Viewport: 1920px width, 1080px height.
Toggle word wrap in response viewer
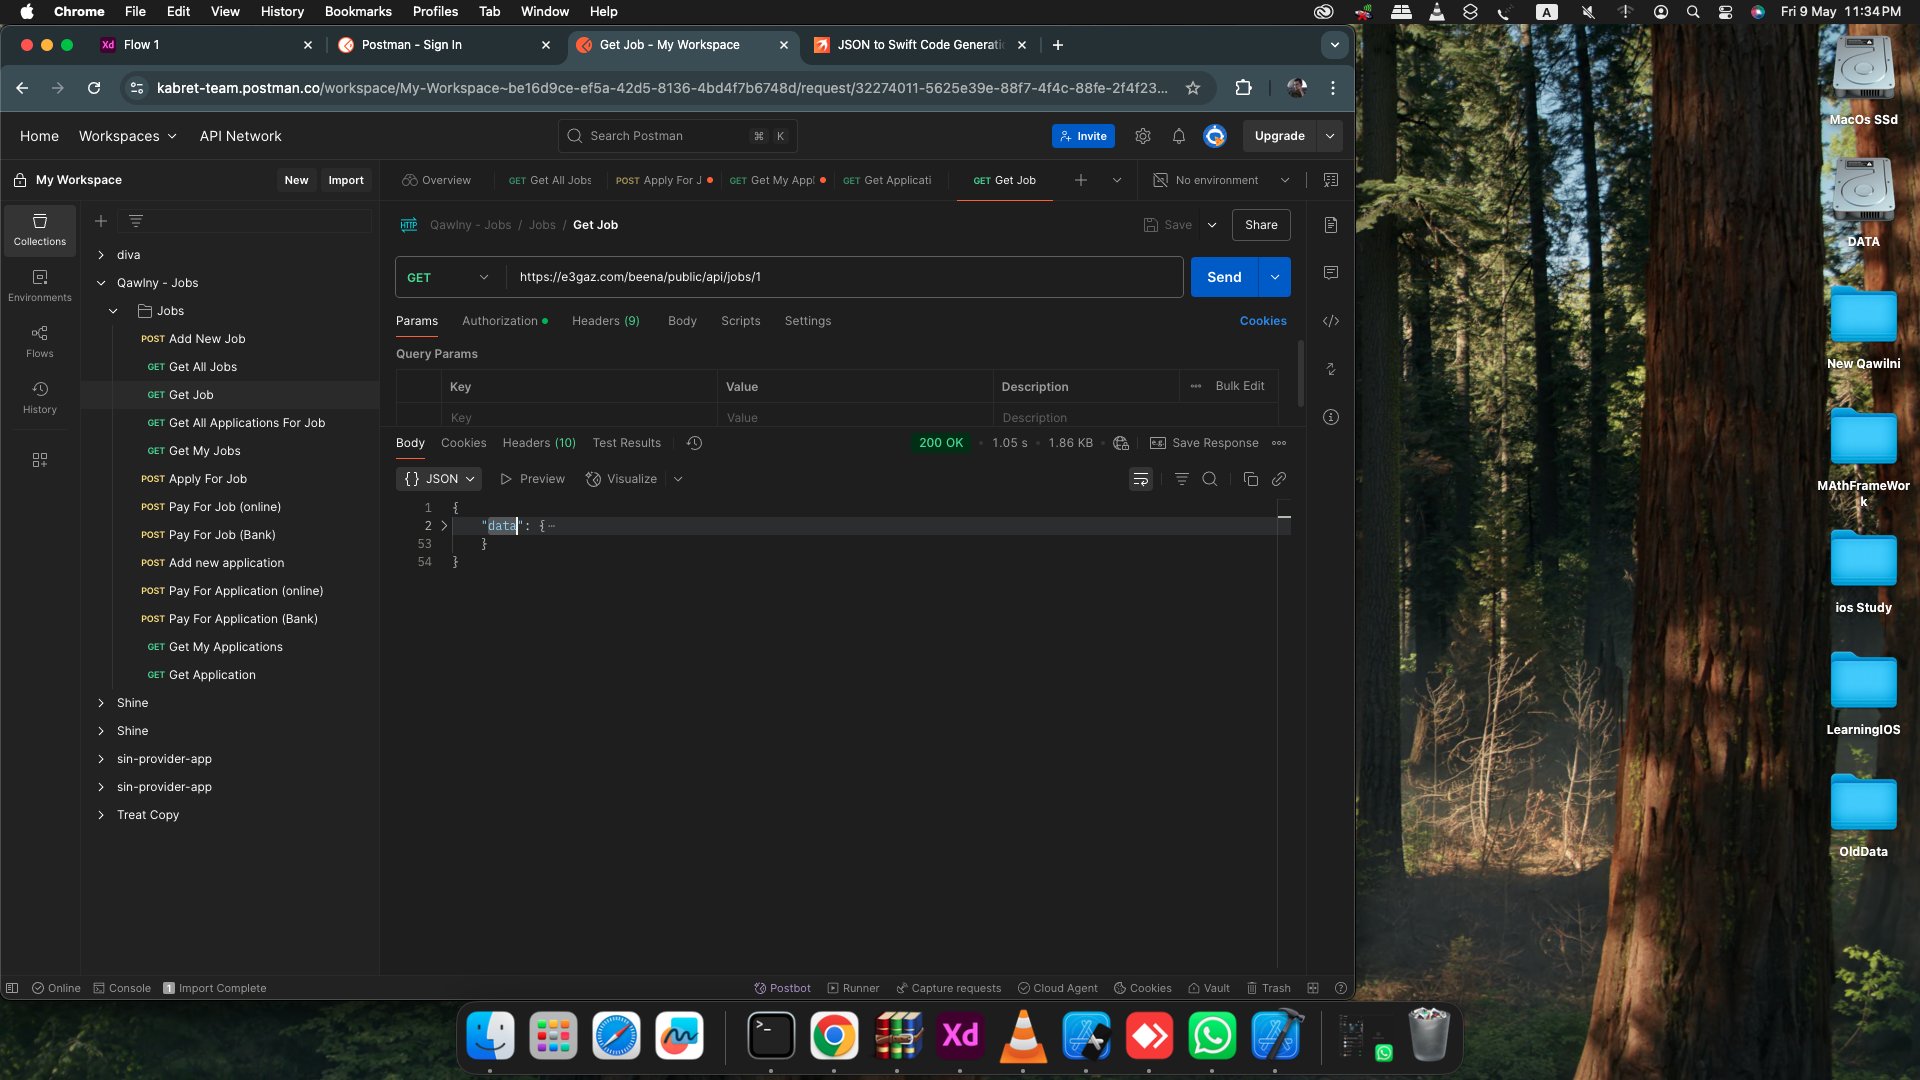(x=1141, y=479)
